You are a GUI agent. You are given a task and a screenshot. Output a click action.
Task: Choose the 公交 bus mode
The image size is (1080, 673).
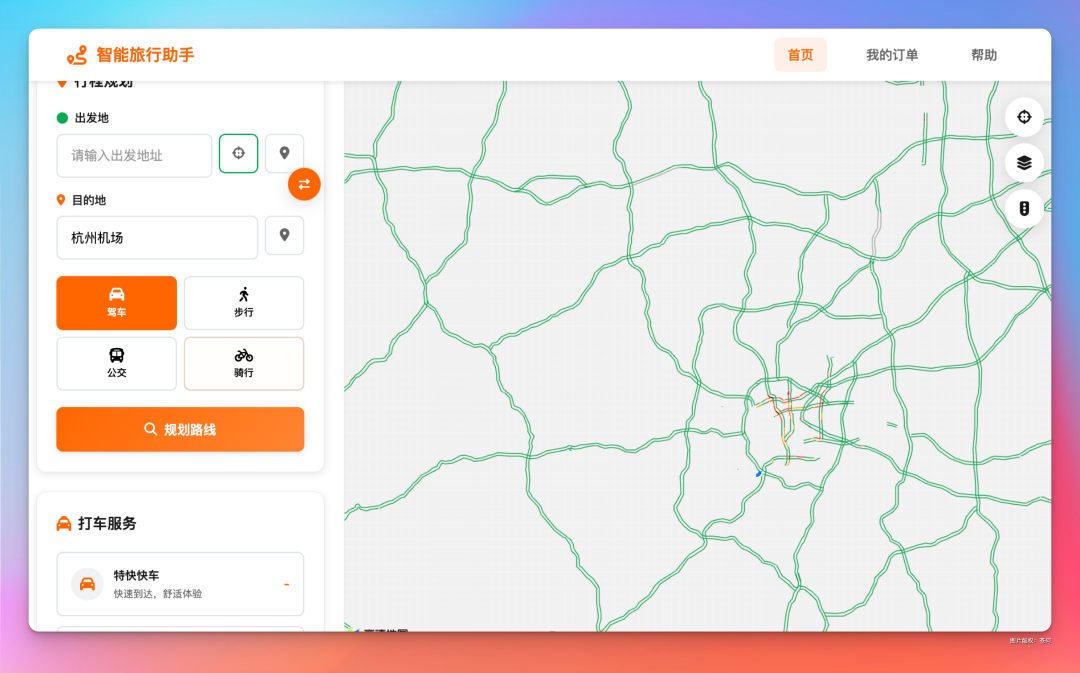point(116,364)
